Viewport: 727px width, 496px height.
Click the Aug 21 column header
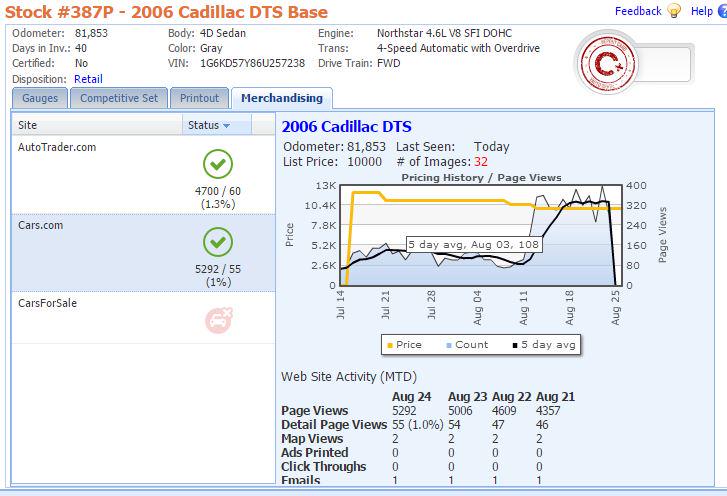coord(555,397)
